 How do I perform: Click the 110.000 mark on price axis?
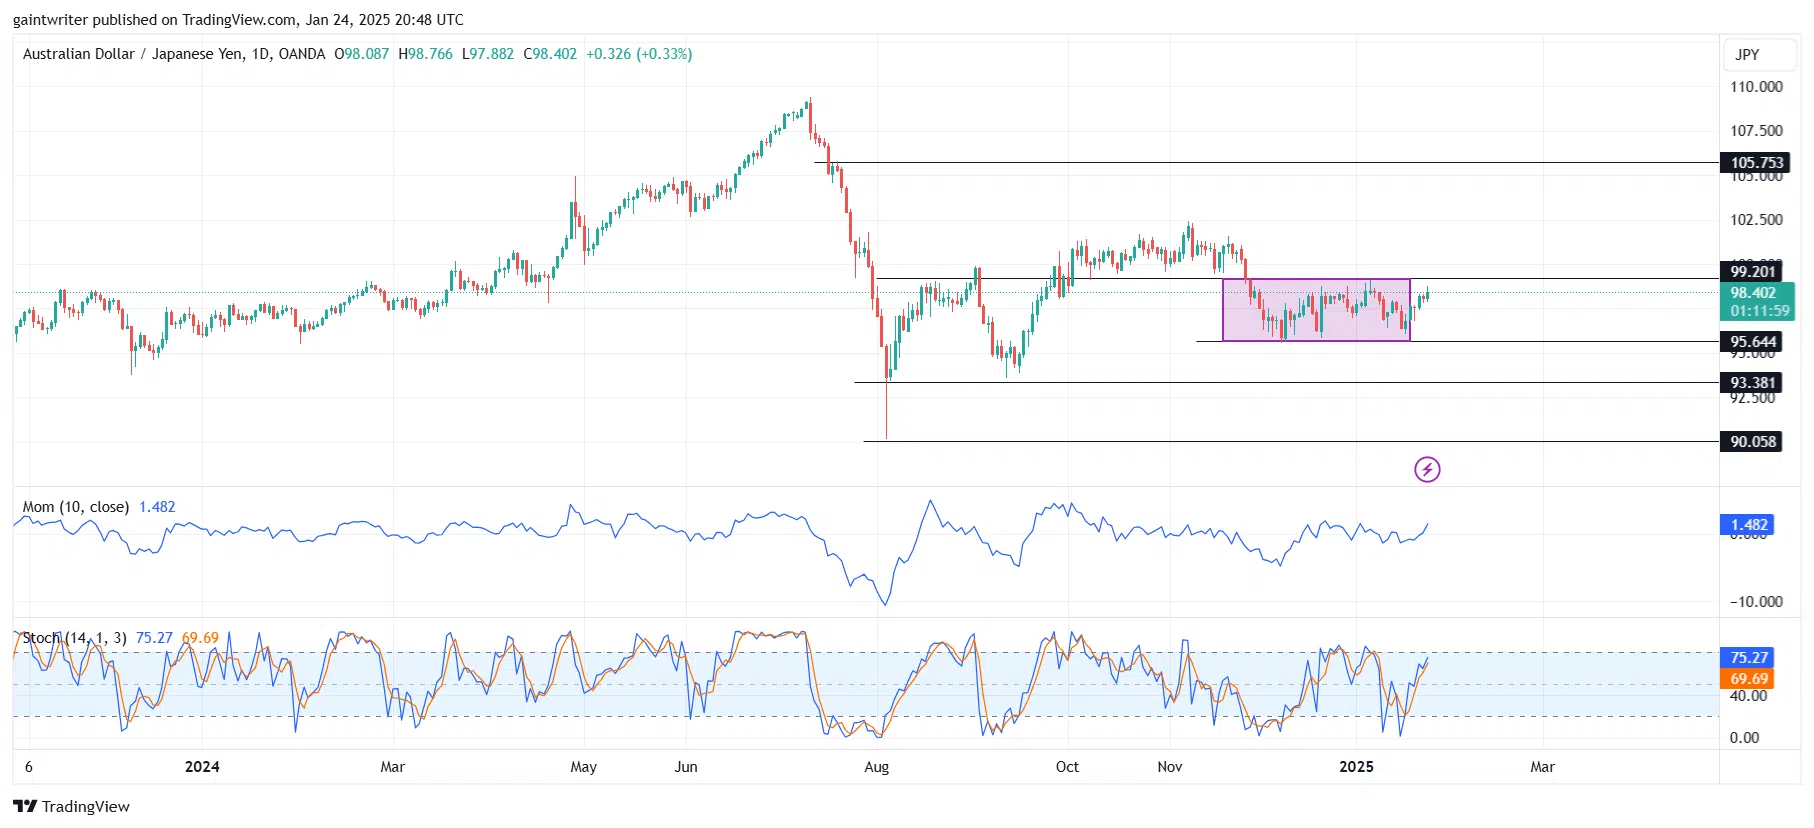1756,87
